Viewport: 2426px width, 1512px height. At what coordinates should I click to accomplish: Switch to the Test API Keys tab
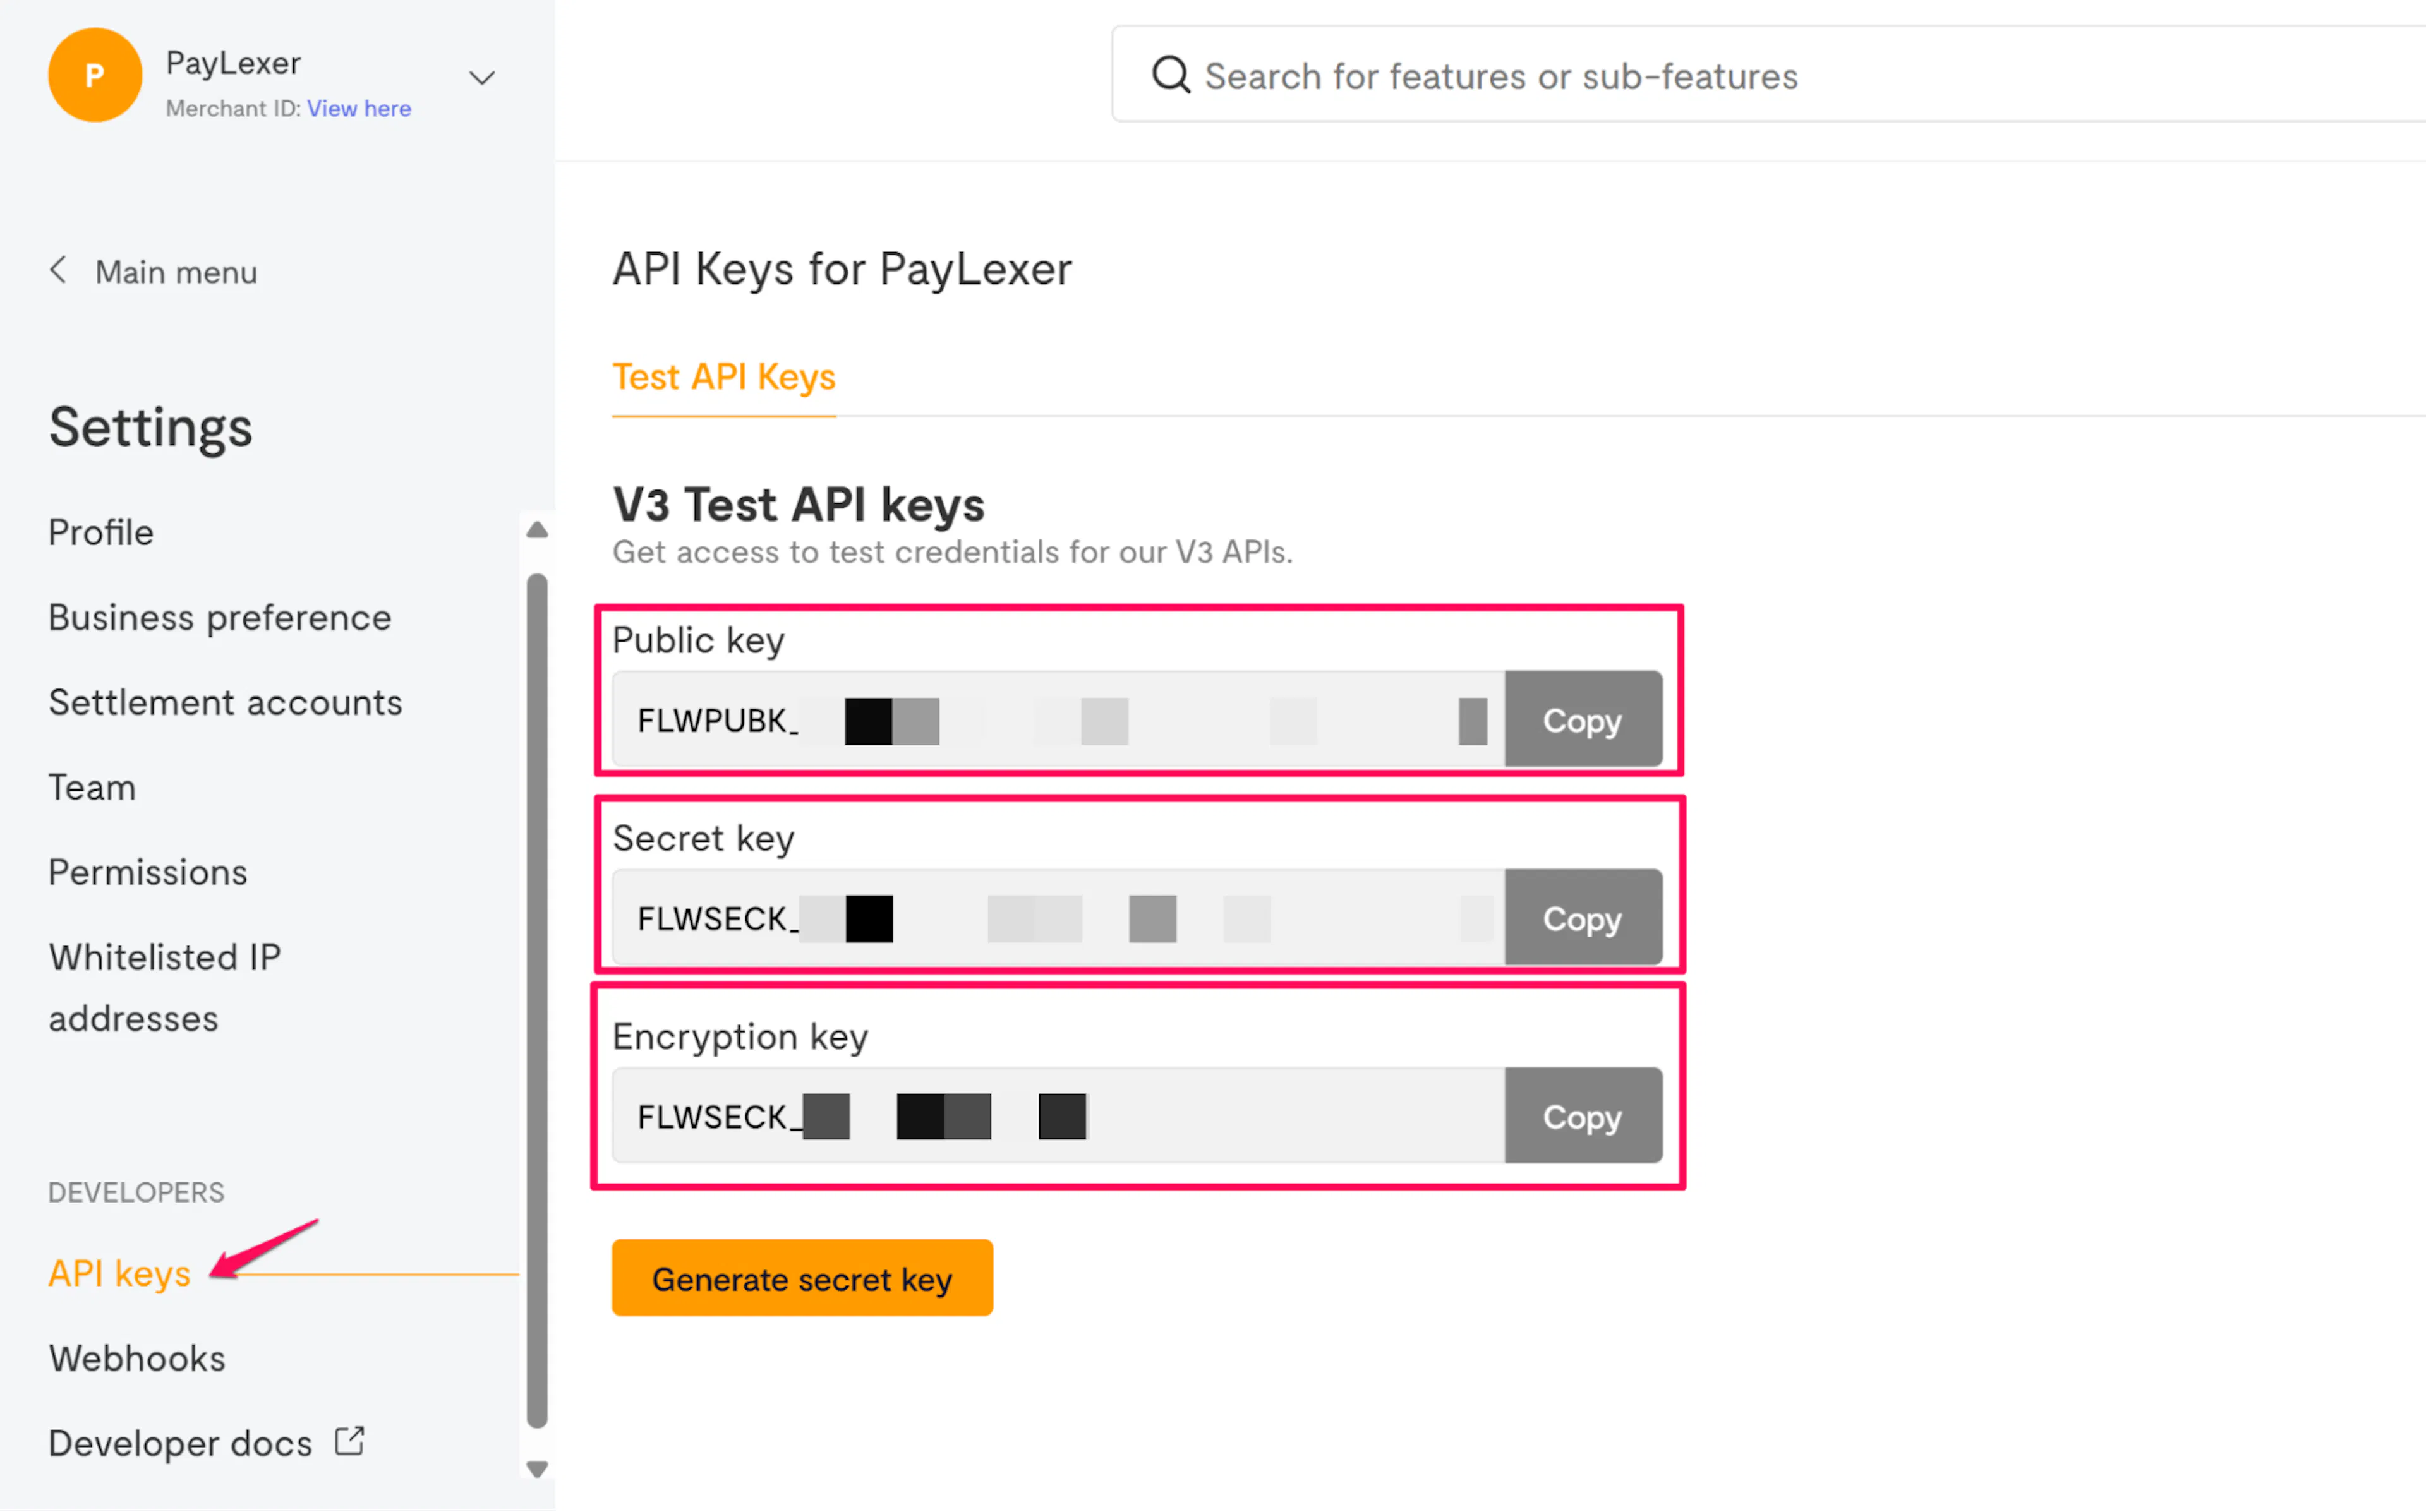723,378
